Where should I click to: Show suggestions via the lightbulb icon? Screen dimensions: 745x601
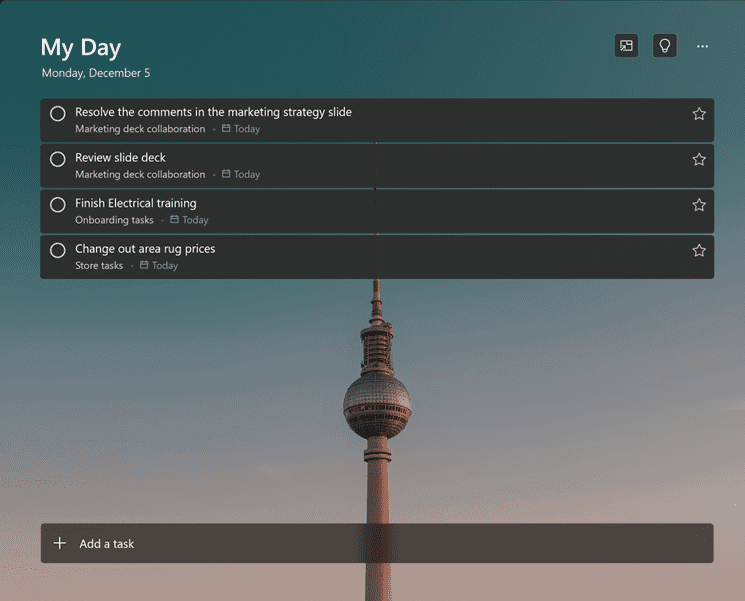pyautogui.click(x=665, y=46)
